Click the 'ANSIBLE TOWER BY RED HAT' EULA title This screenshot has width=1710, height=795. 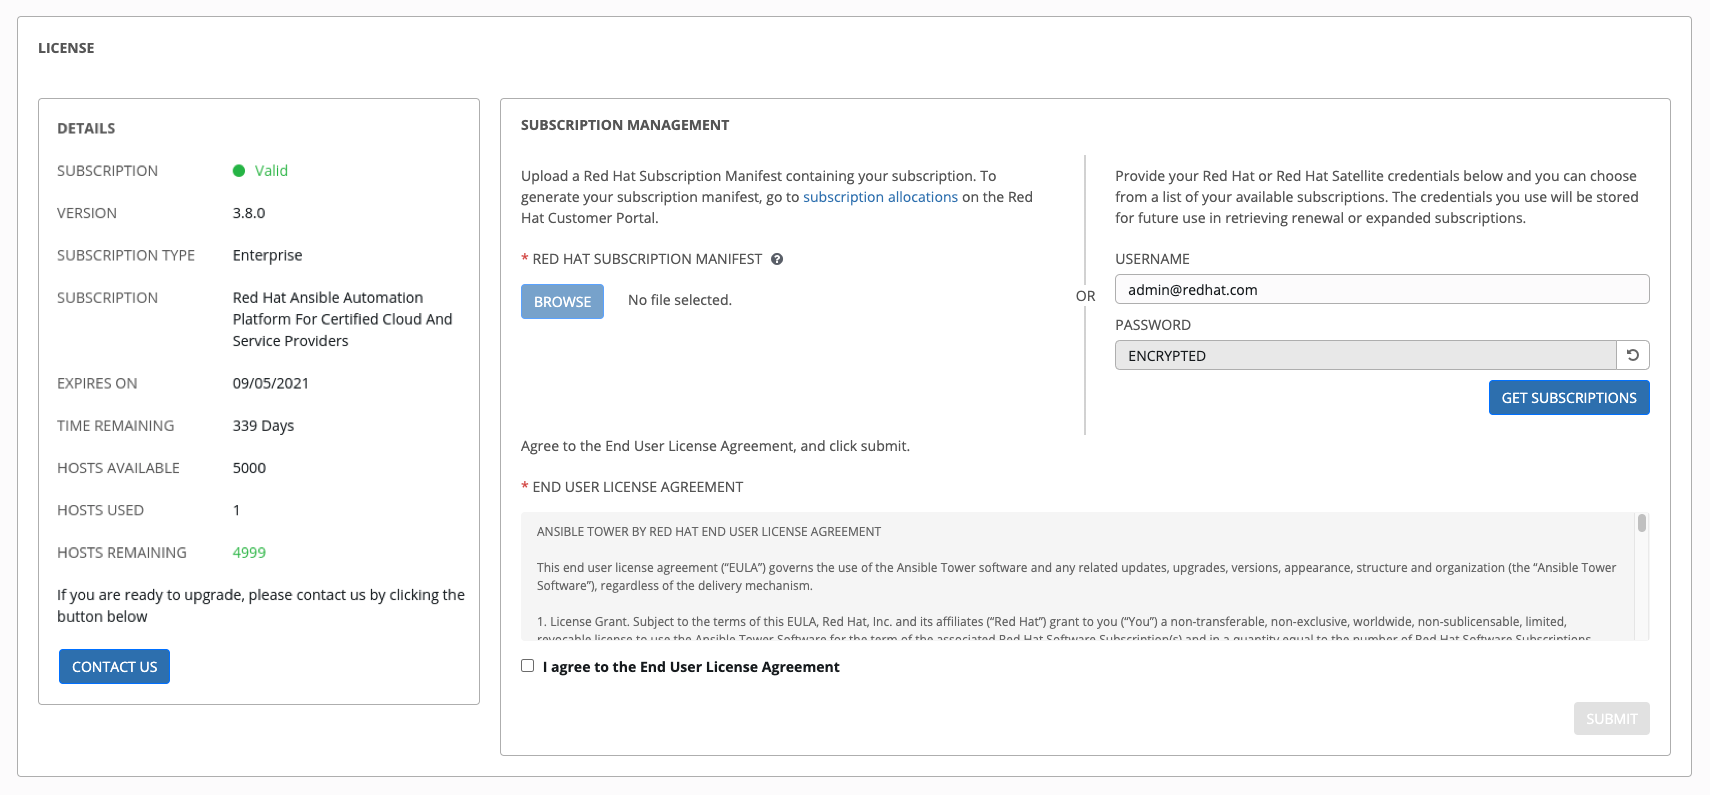[x=709, y=532]
